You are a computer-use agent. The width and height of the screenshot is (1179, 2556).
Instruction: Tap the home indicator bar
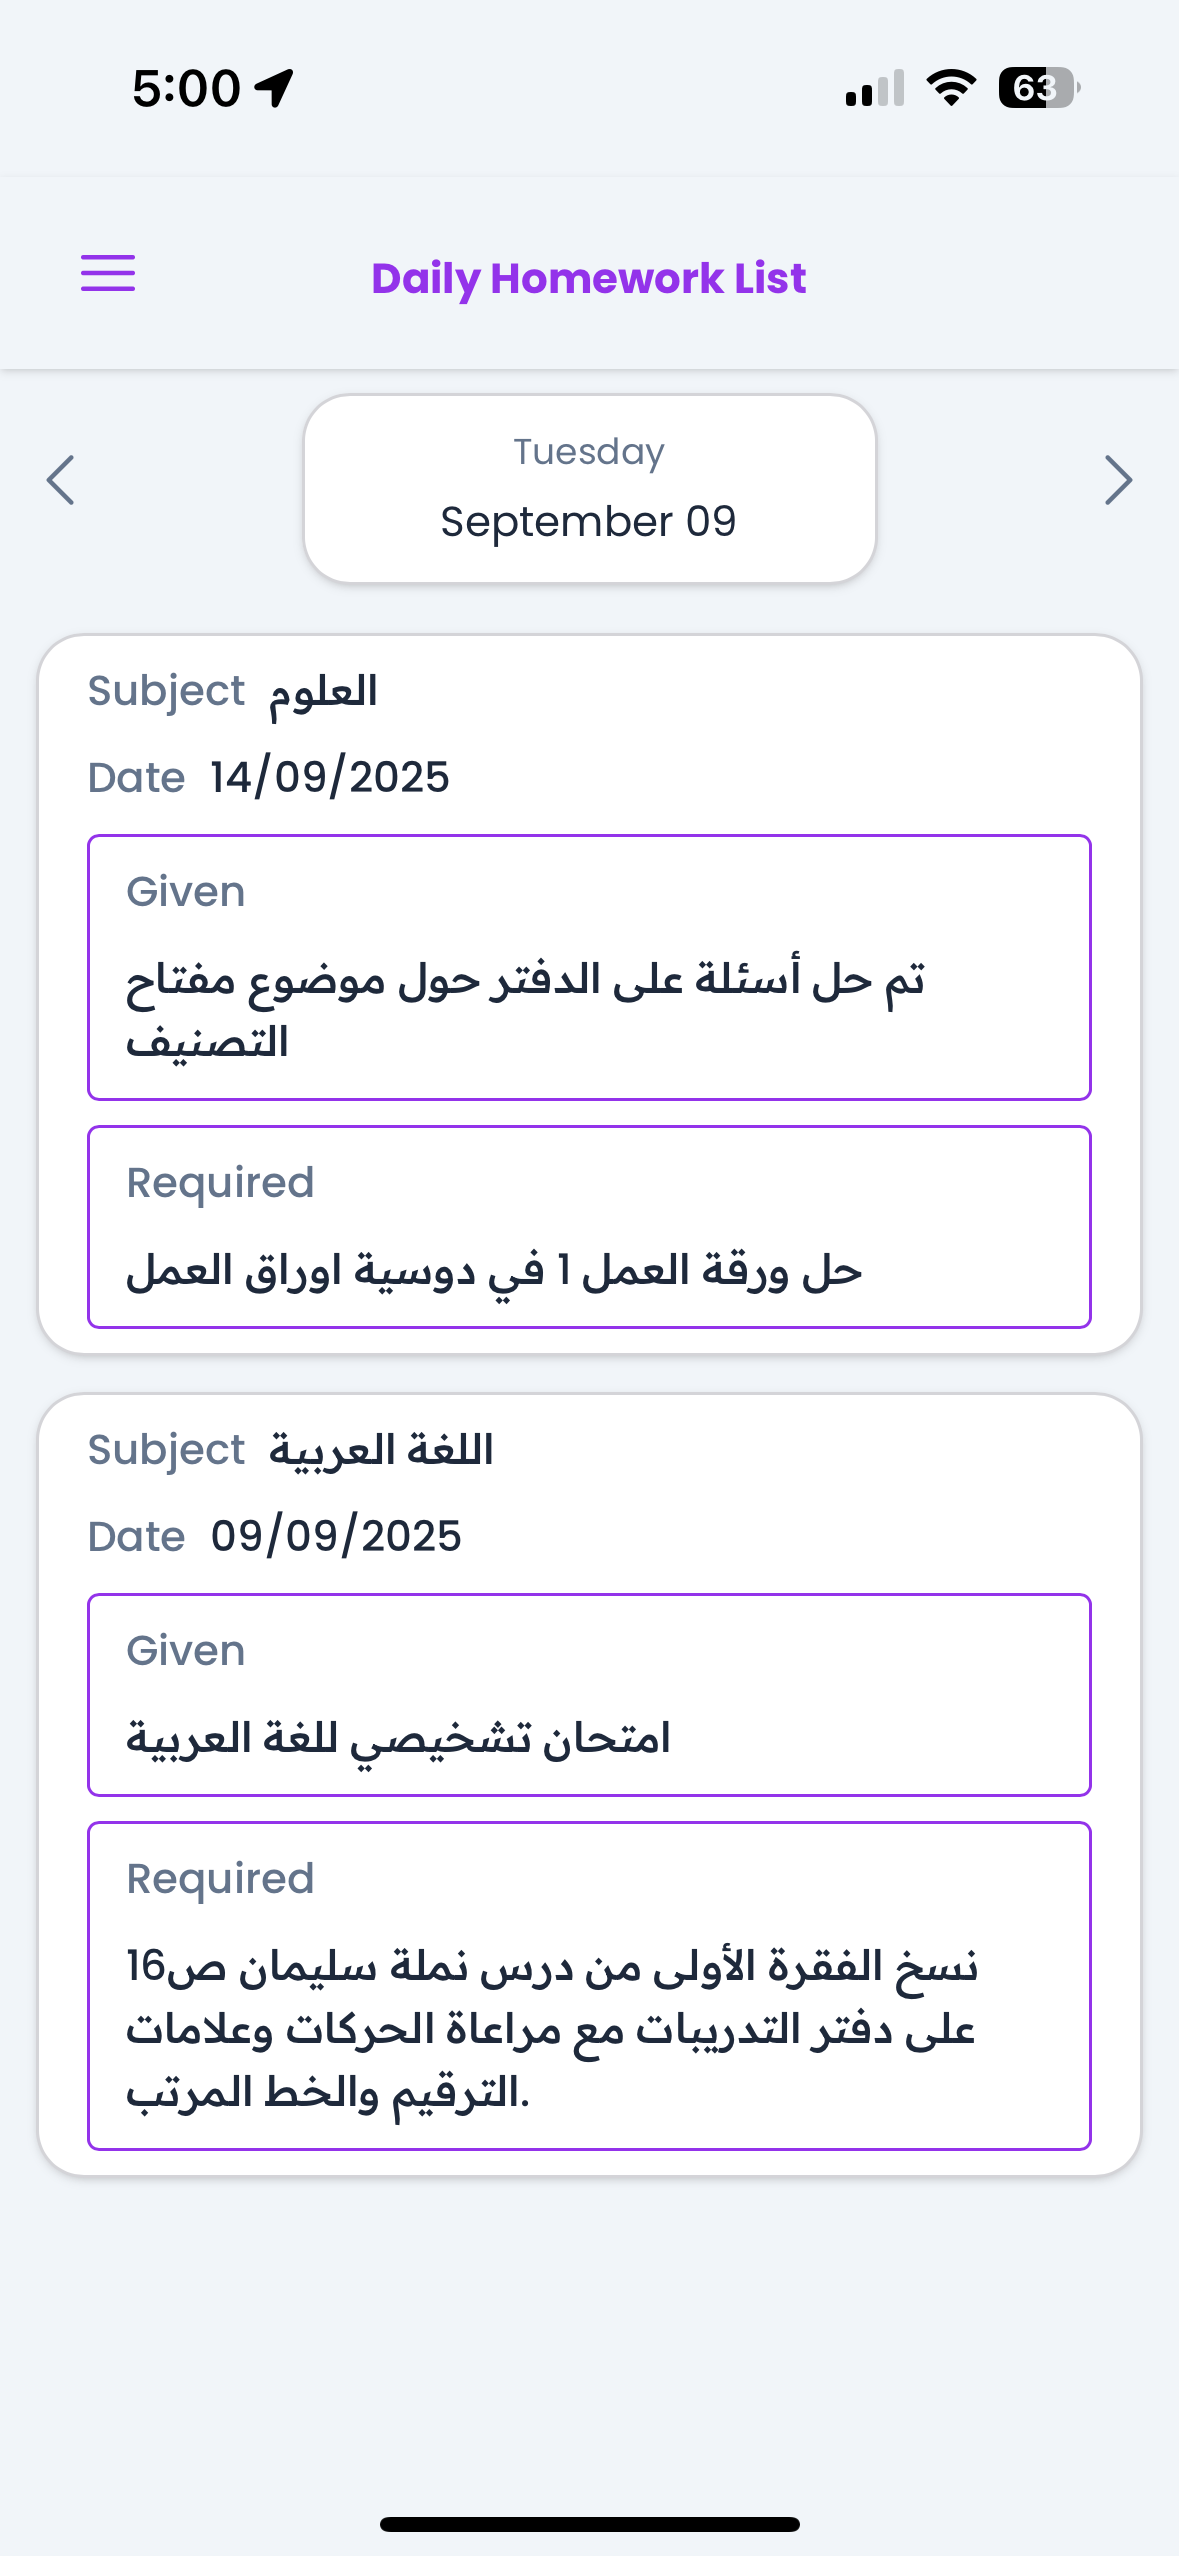point(589,2524)
